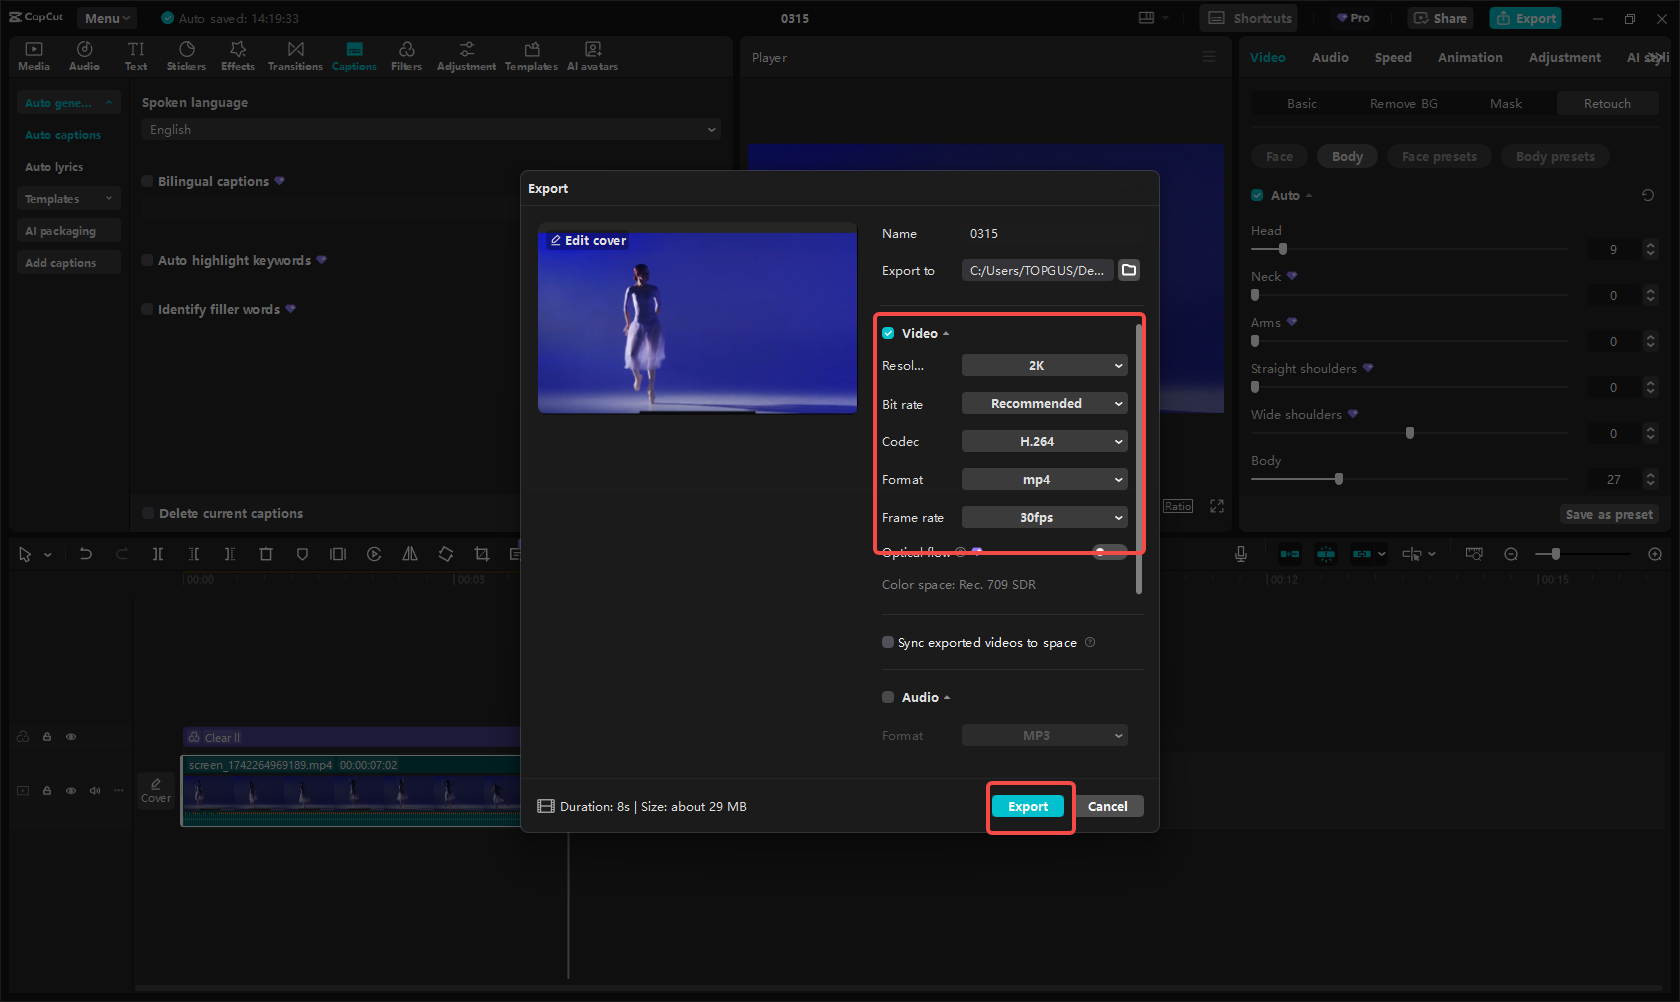Open the Transitions panel
Image resolution: width=1680 pixels, height=1002 pixels.
pos(295,55)
